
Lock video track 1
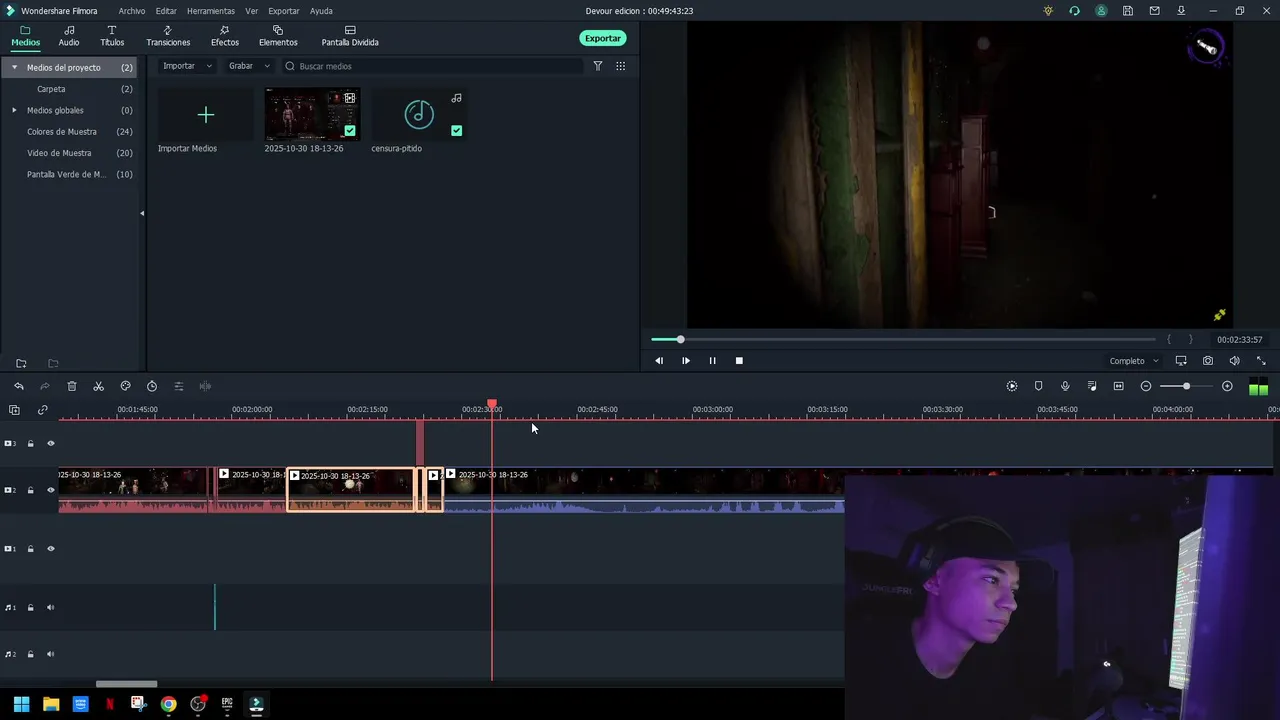tap(30, 549)
